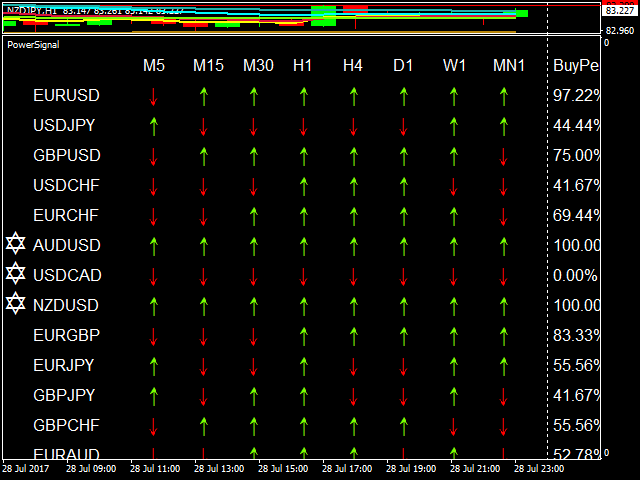This screenshot has width=640, height=480.
Task: Click the star icon beside NZDUSD
Action: click(15, 304)
